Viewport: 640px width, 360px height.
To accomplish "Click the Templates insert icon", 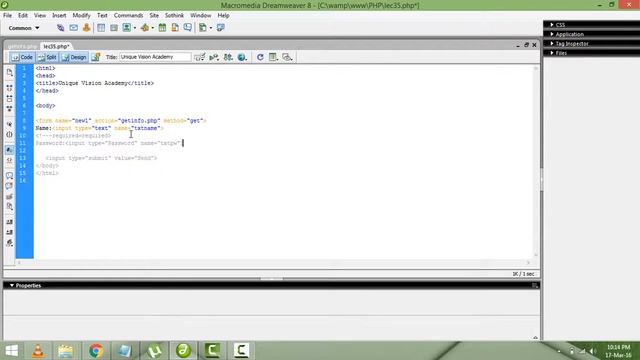I will 202,28.
